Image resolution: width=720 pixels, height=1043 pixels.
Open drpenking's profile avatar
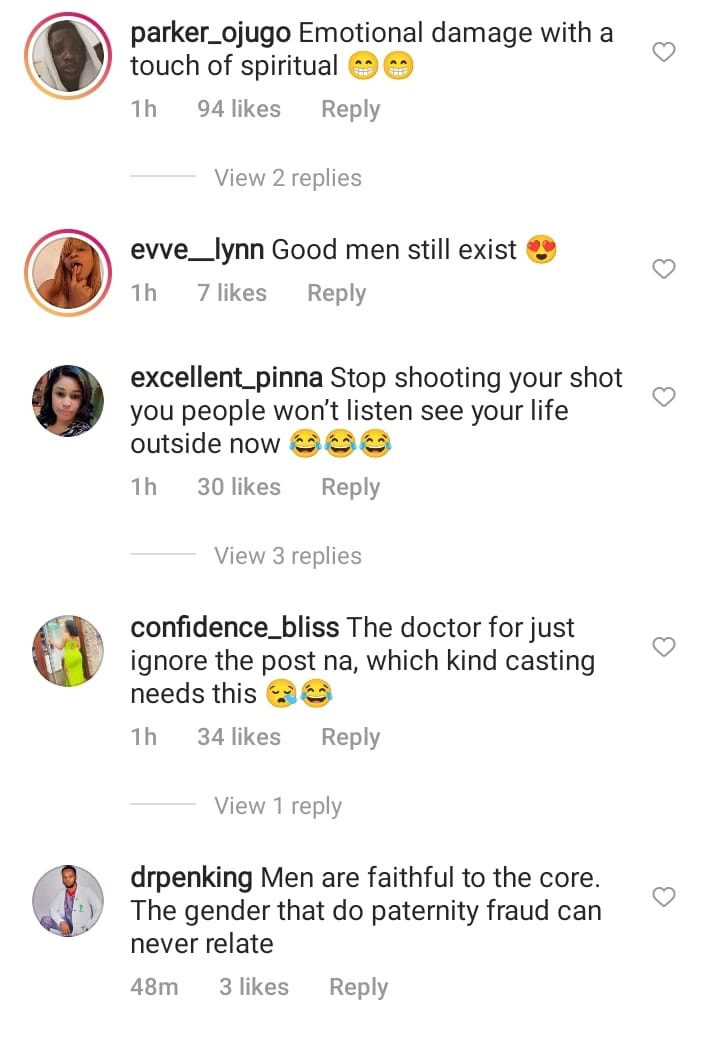click(69, 901)
